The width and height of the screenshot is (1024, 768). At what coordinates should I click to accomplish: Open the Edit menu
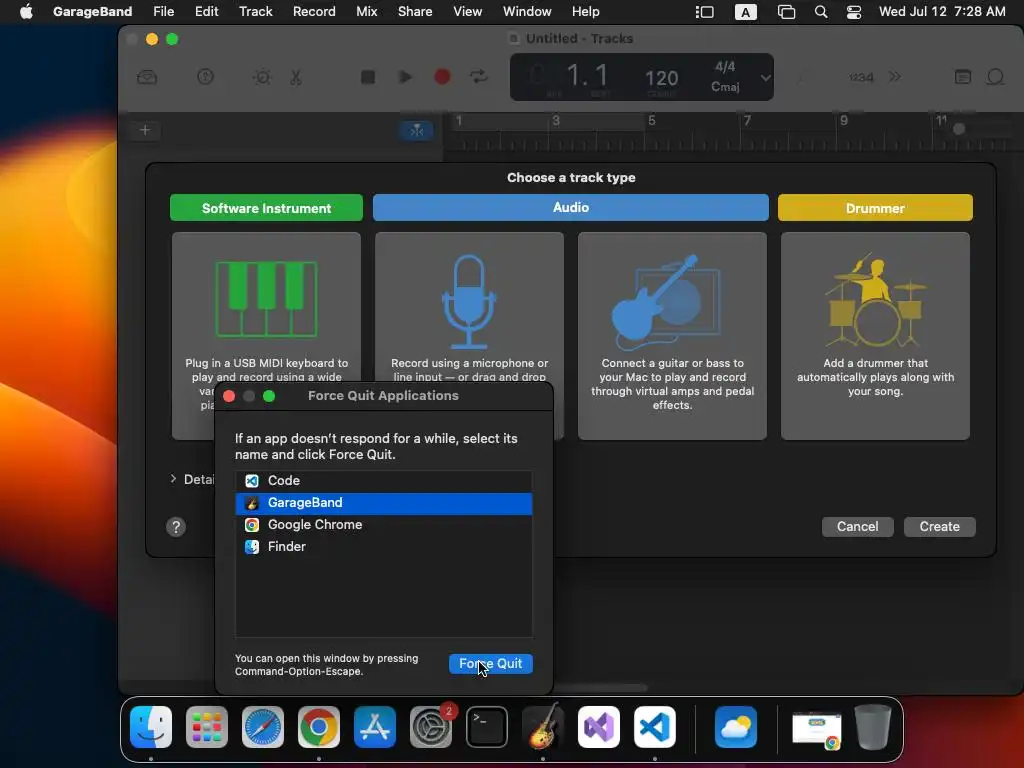click(x=206, y=12)
